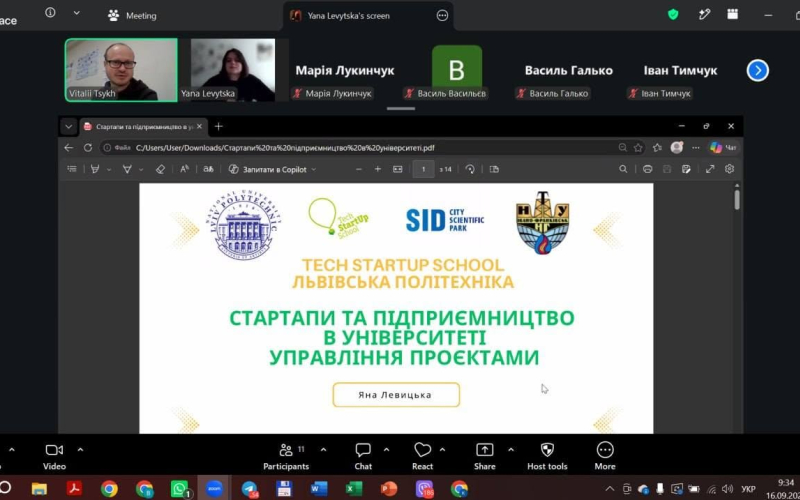Expand participants options caret
Image resolution: width=800 pixels, height=500 pixels.
323,450
